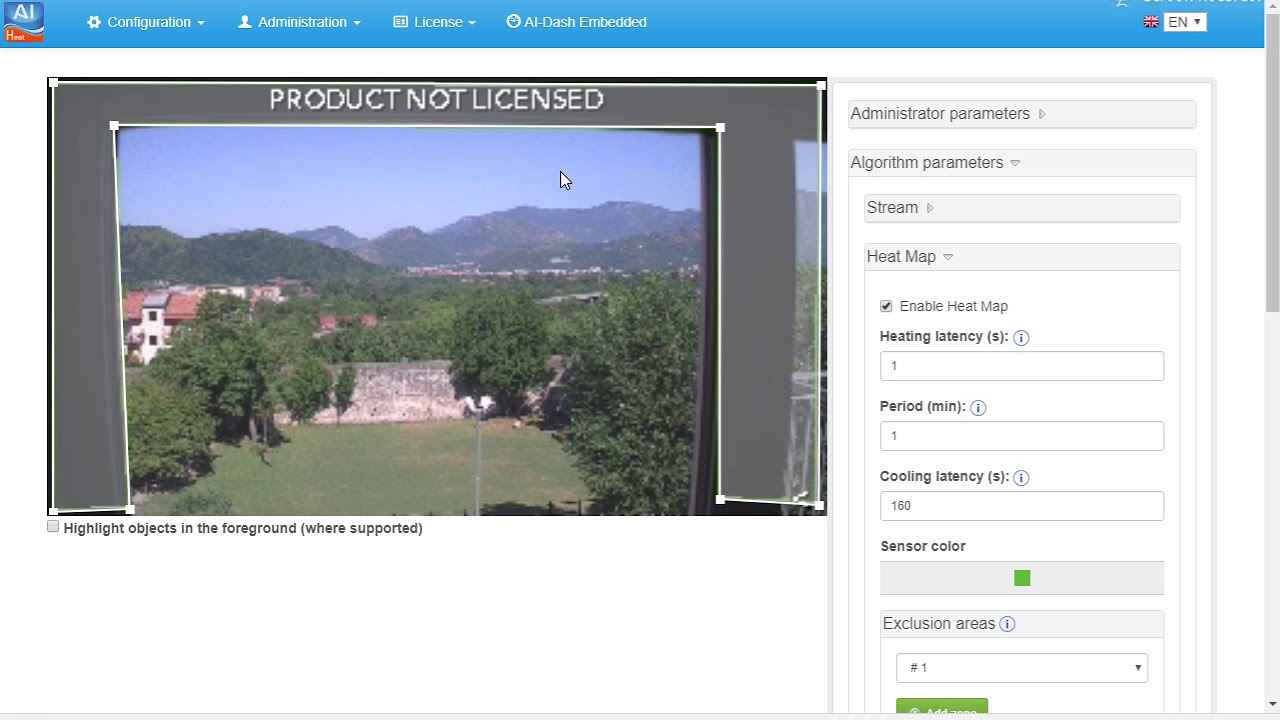This screenshot has width=1280, height=720.
Task: Click the AI Heat logo
Action: [24, 21]
